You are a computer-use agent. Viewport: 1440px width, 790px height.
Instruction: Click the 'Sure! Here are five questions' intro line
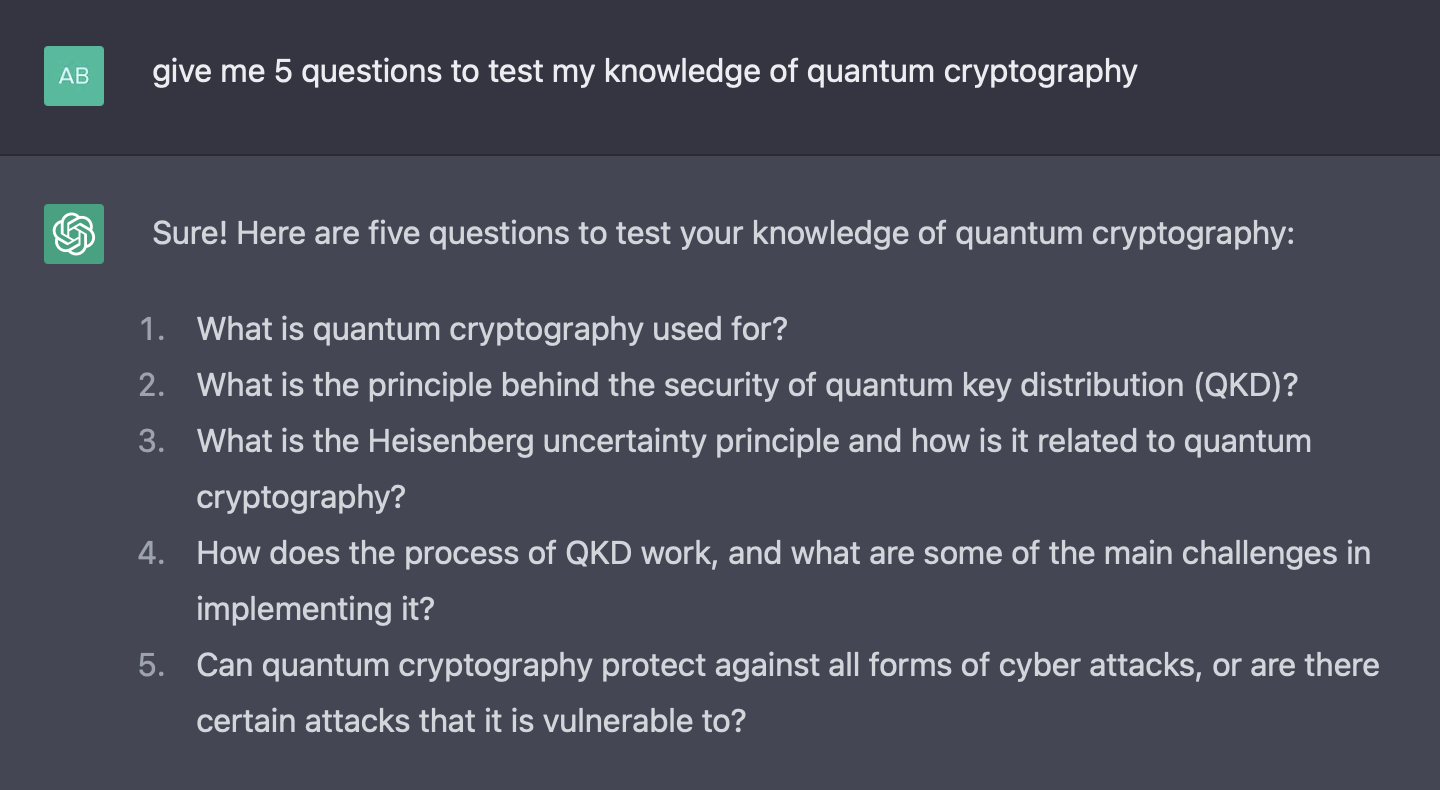pyautogui.click(x=723, y=234)
